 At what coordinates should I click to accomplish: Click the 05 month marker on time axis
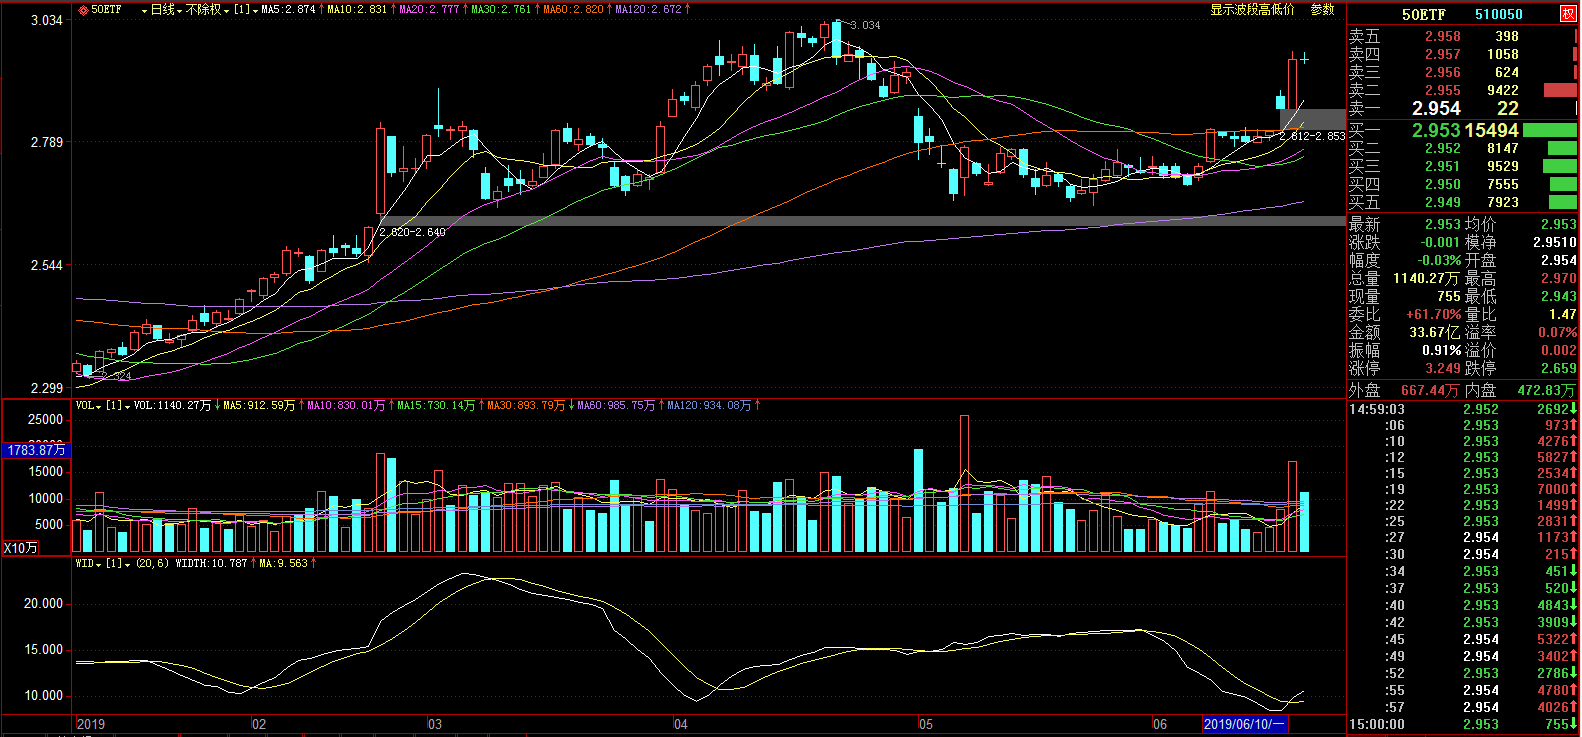pos(926,724)
